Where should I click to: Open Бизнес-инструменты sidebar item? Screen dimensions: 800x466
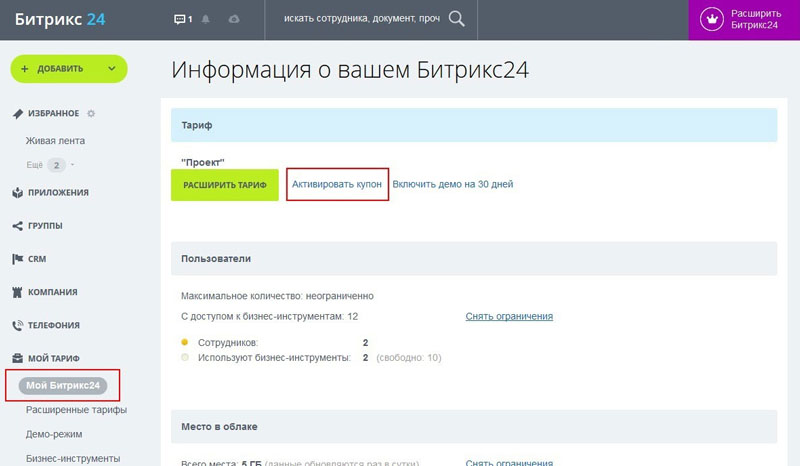73,458
